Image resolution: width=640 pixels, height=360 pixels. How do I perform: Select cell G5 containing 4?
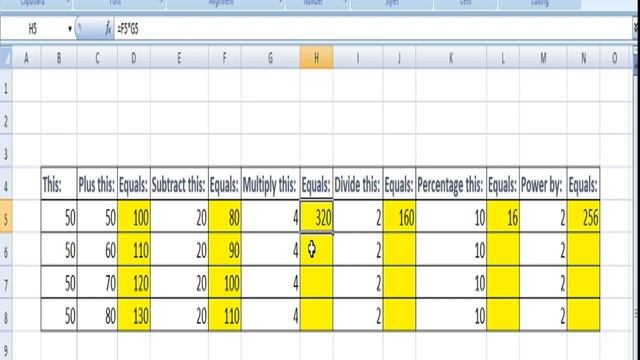[x=270, y=216]
